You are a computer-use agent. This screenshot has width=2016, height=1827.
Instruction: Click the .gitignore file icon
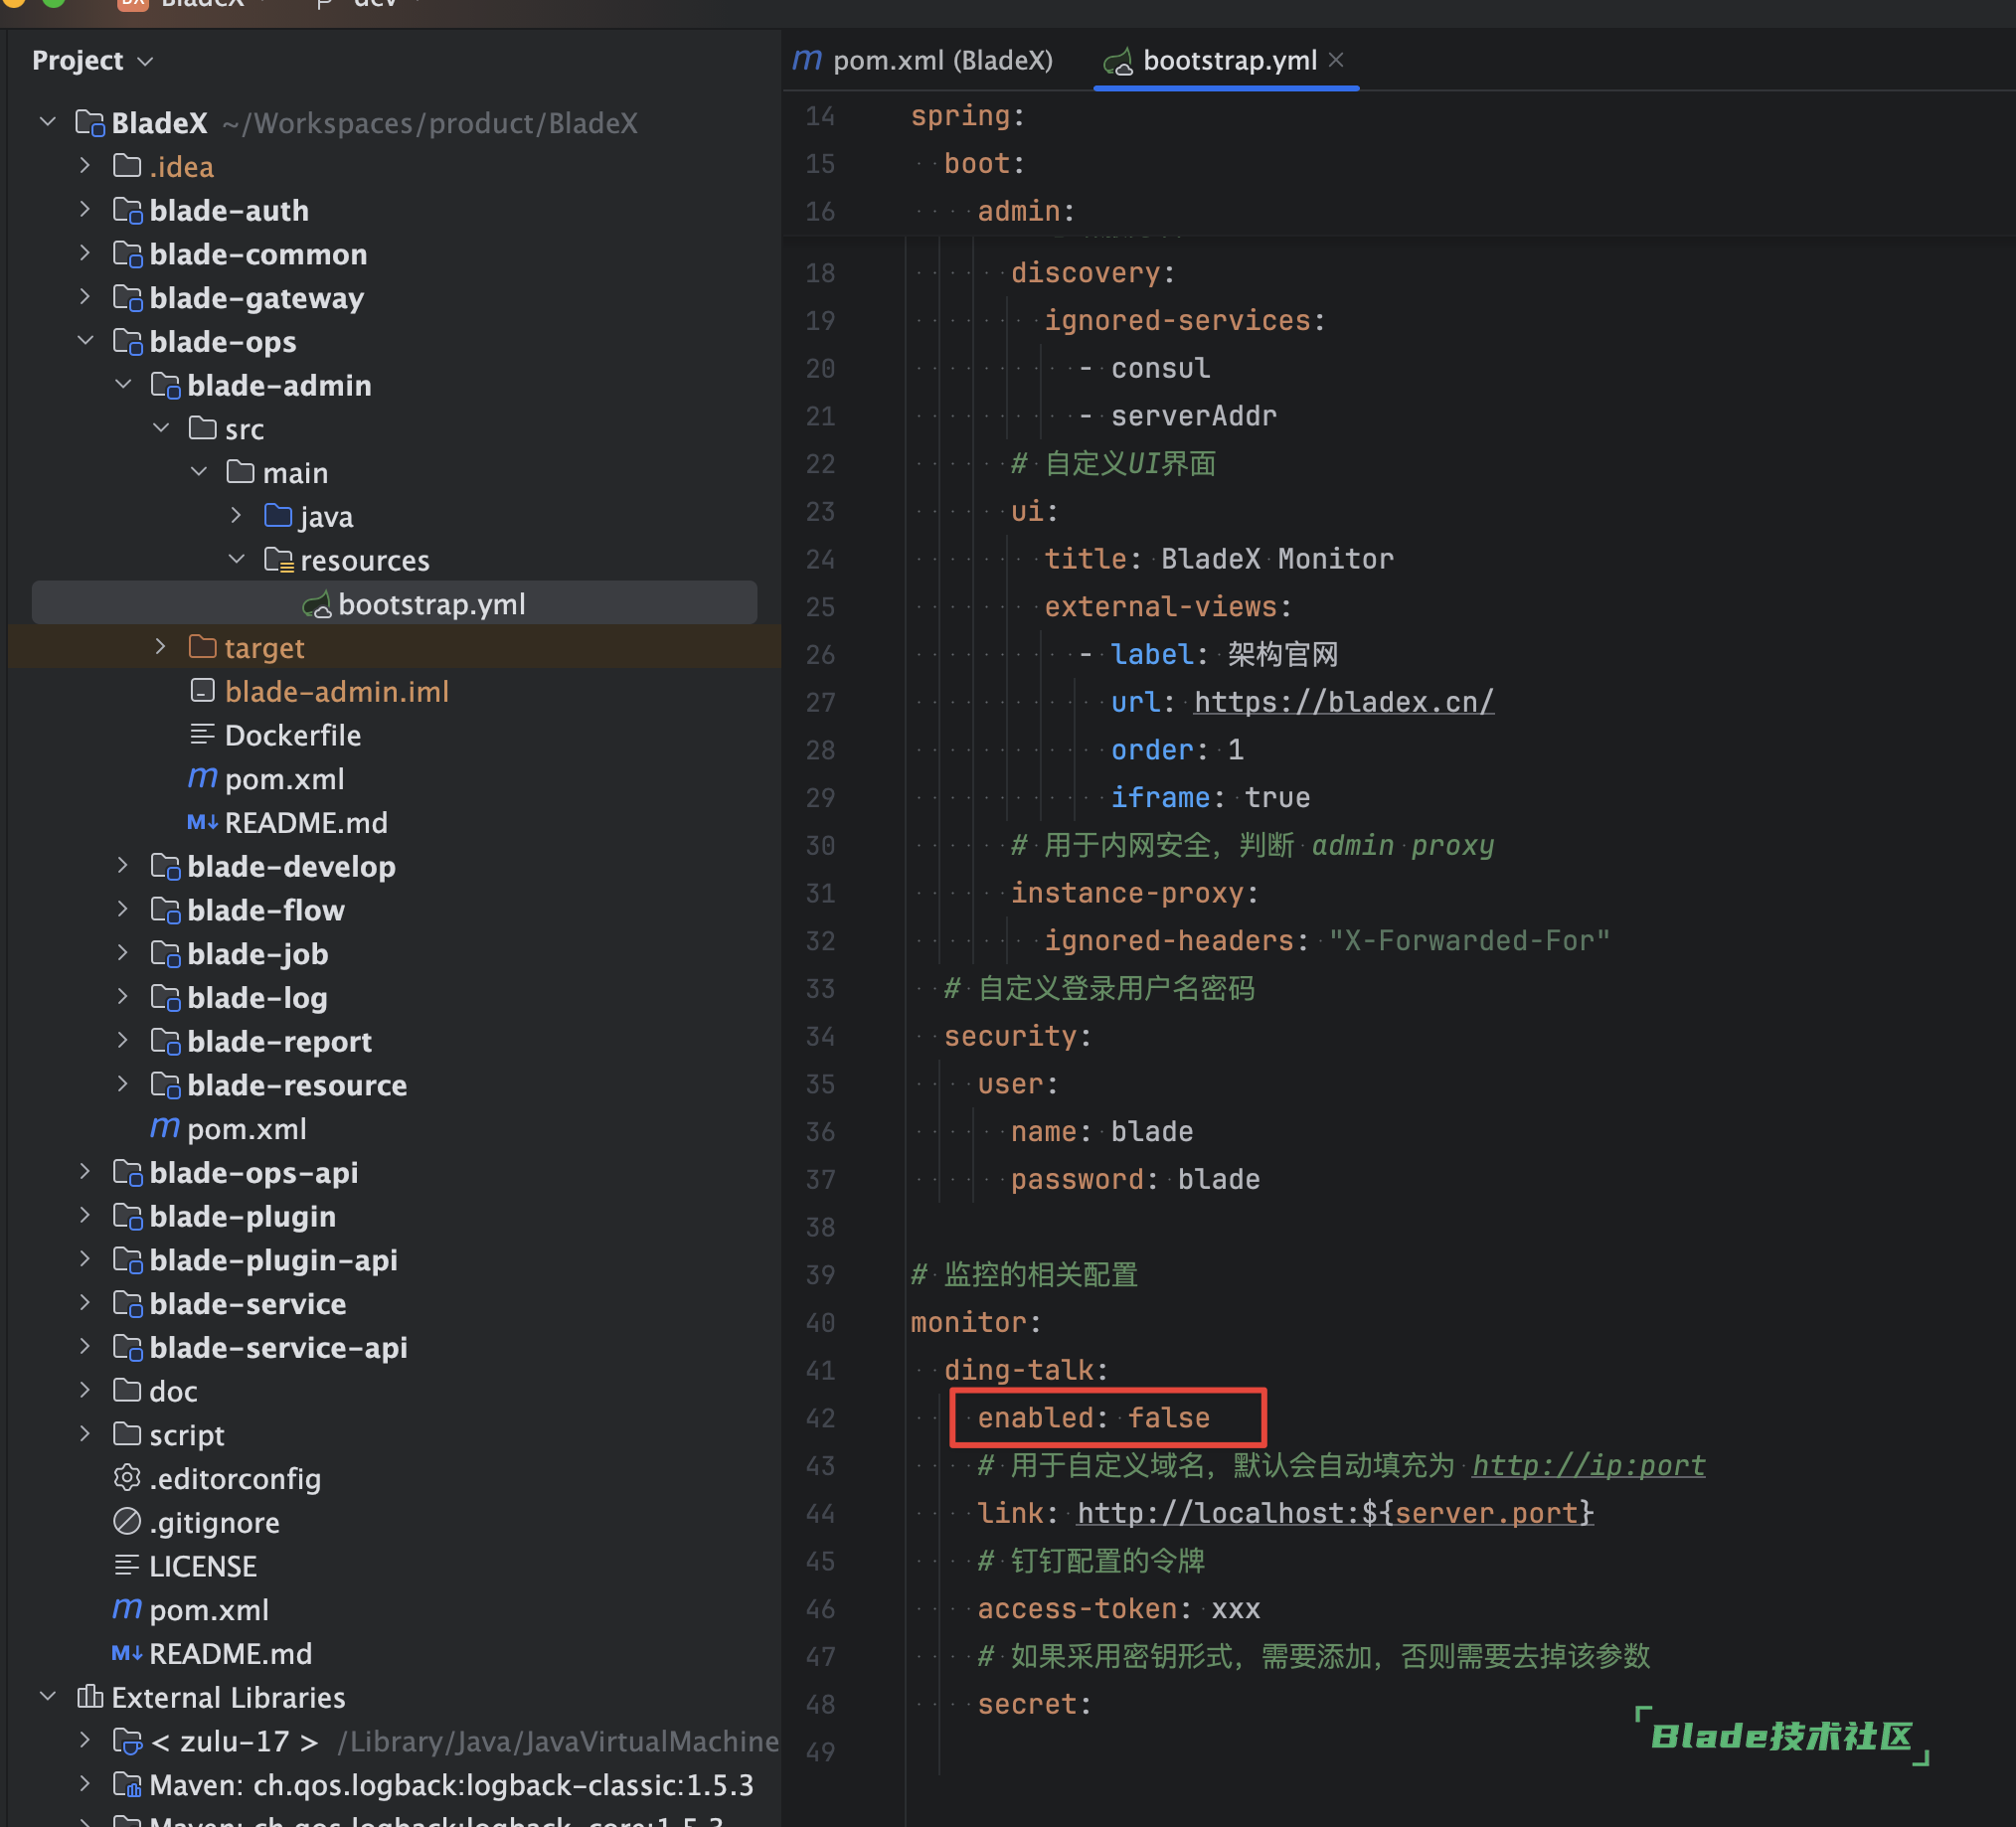pos(127,1522)
